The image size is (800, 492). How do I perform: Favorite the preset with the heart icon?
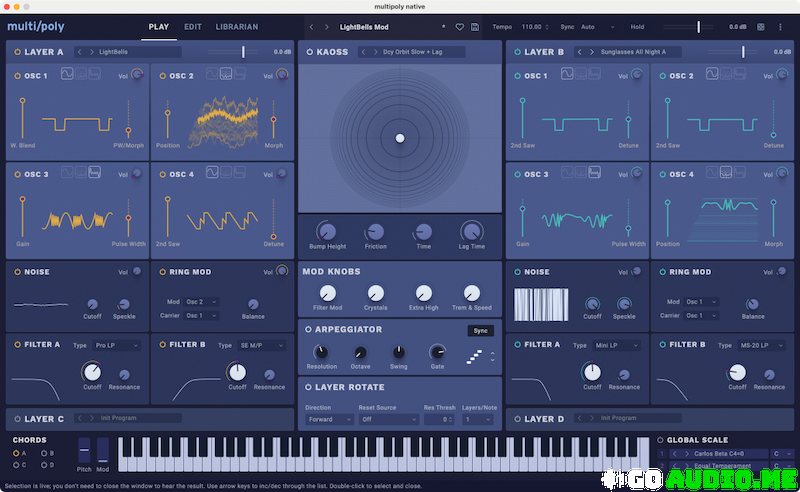[459, 27]
